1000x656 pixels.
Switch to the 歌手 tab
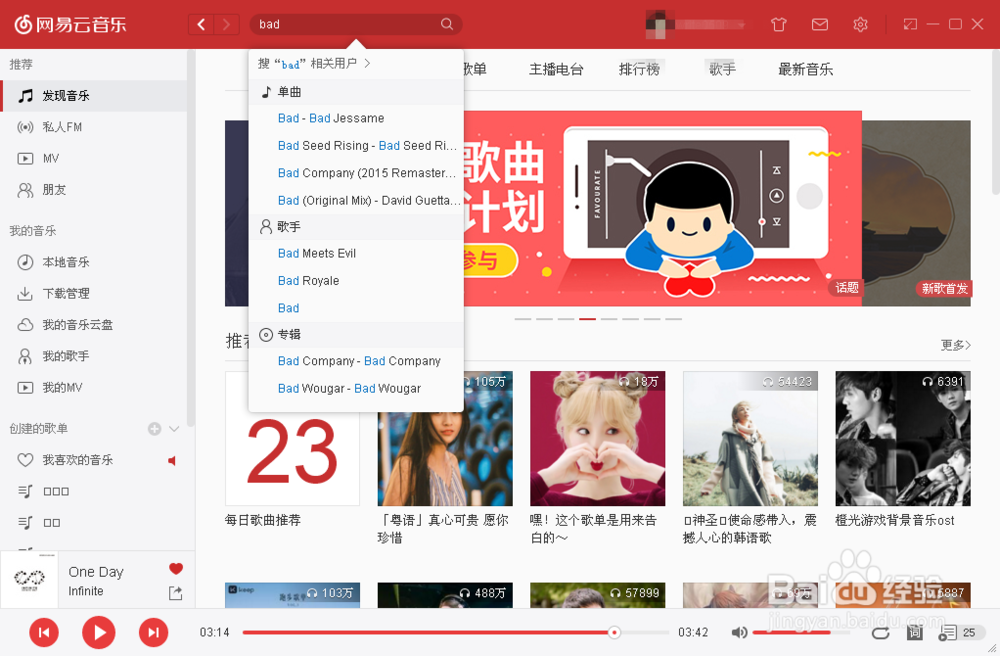(x=722, y=69)
